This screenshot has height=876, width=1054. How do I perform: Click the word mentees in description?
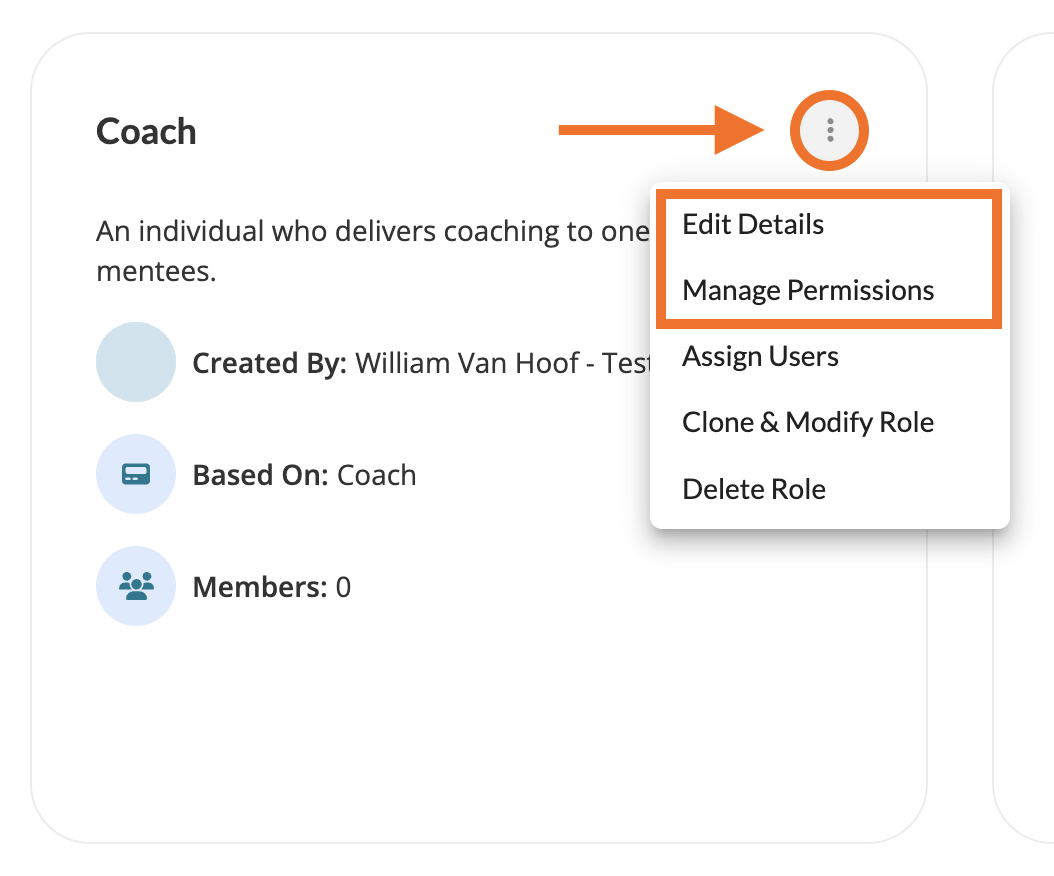point(156,272)
